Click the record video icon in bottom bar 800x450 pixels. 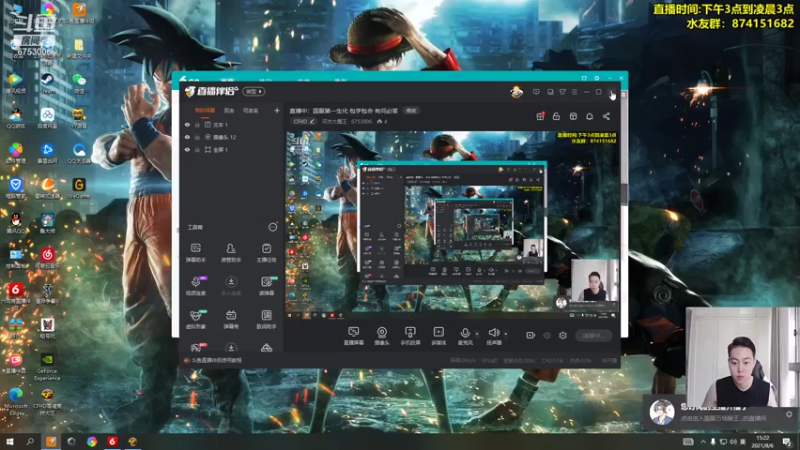coord(531,335)
